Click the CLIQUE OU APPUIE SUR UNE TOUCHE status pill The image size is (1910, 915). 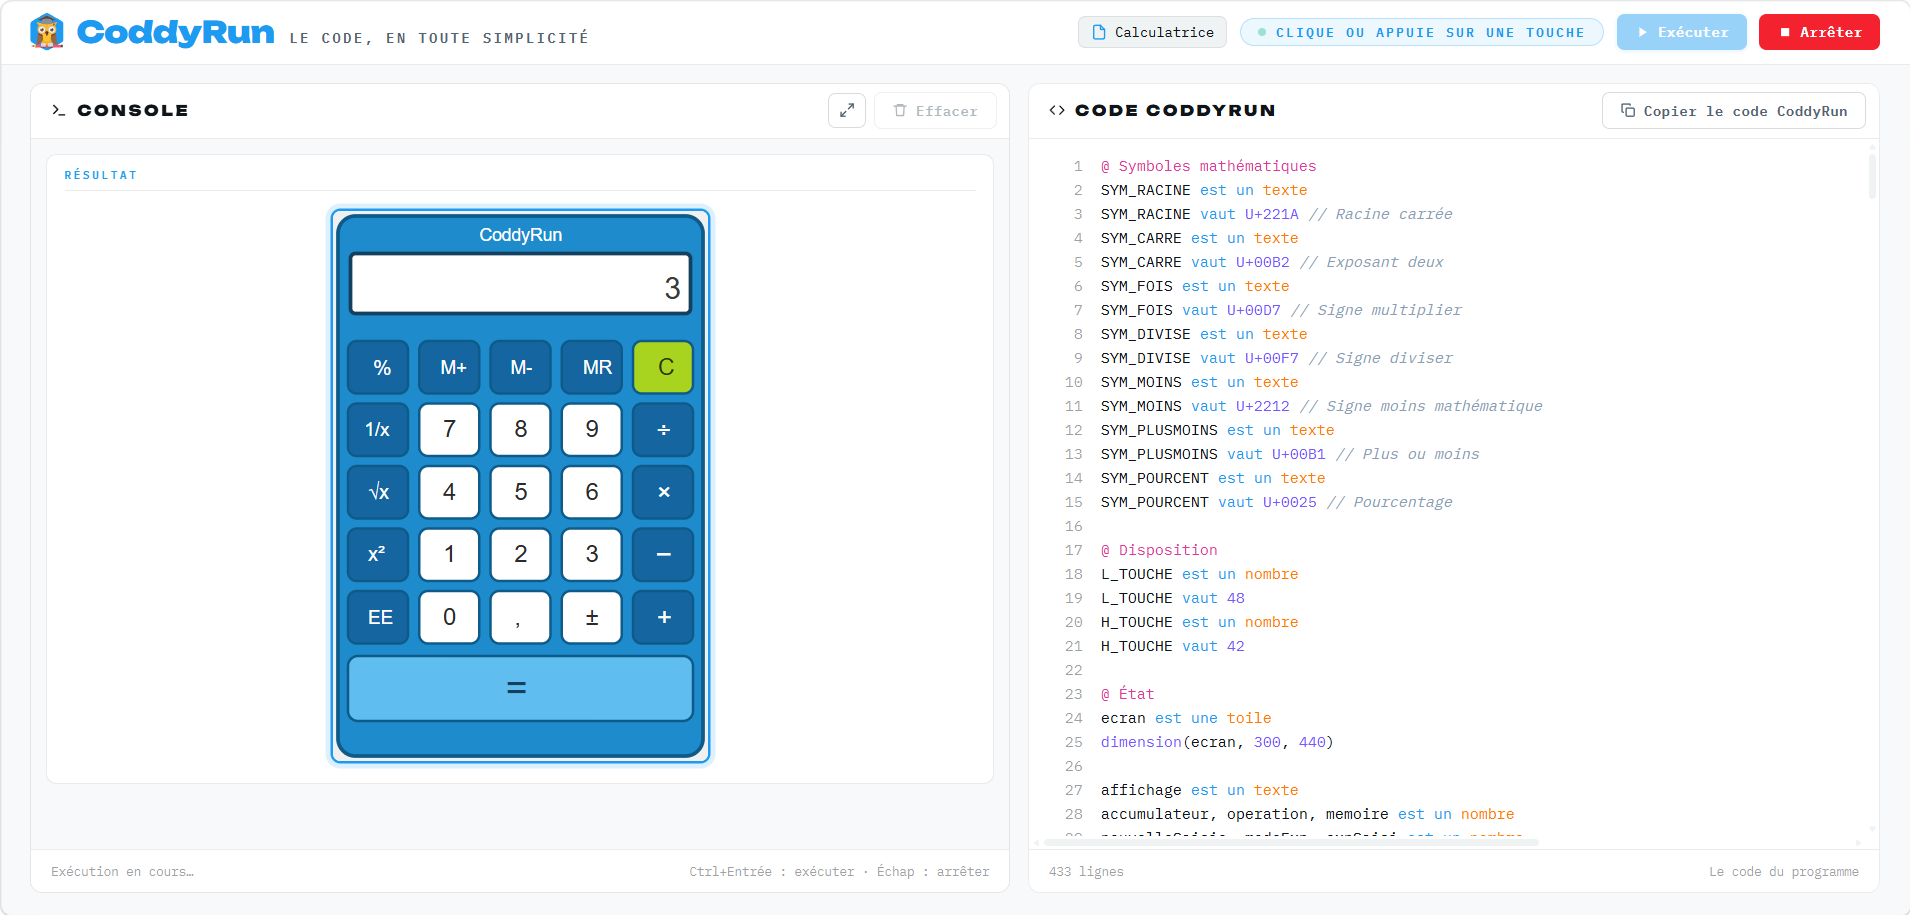[x=1421, y=32]
